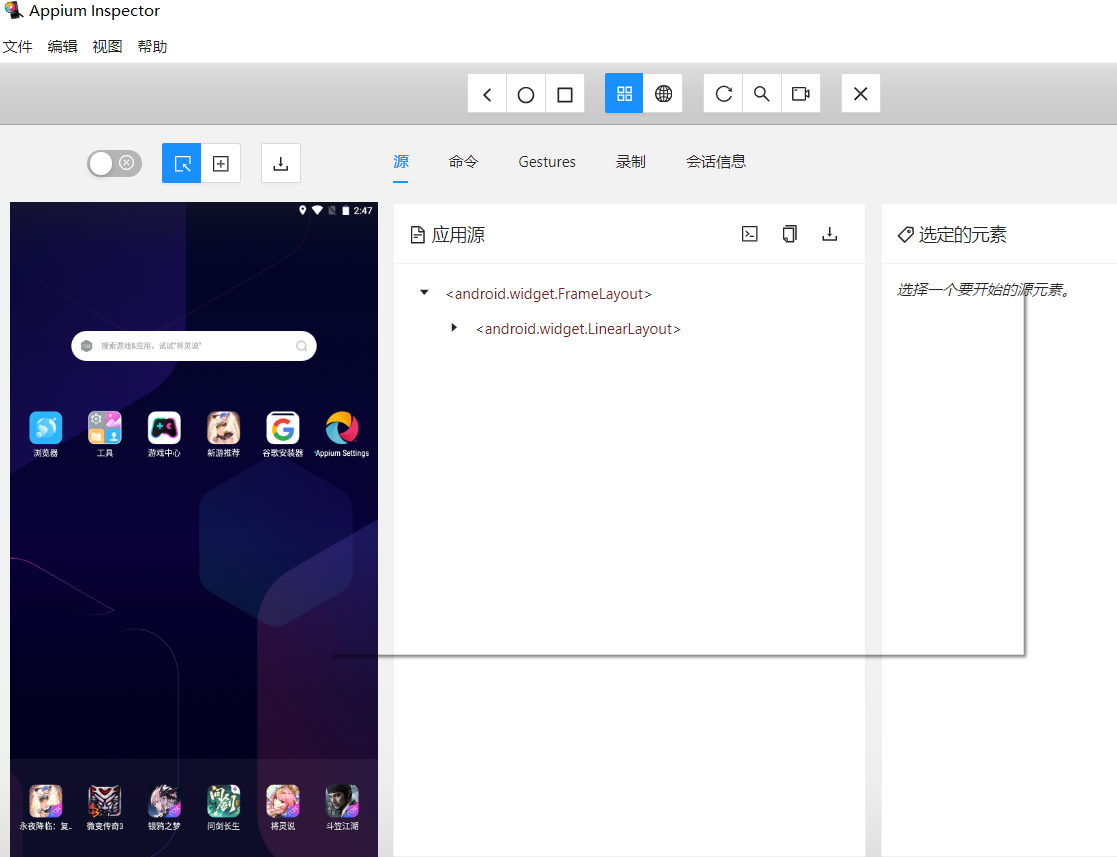Click the 选择一个要开始的源元素 hint text
Image resolution: width=1117 pixels, height=857 pixels.
click(984, 290)
